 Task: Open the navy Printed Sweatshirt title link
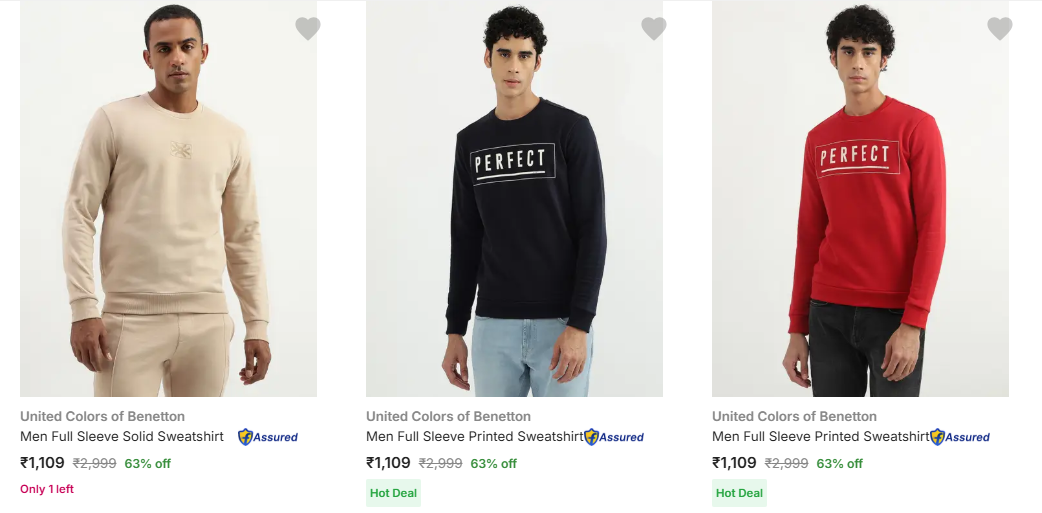click(474, 437)
